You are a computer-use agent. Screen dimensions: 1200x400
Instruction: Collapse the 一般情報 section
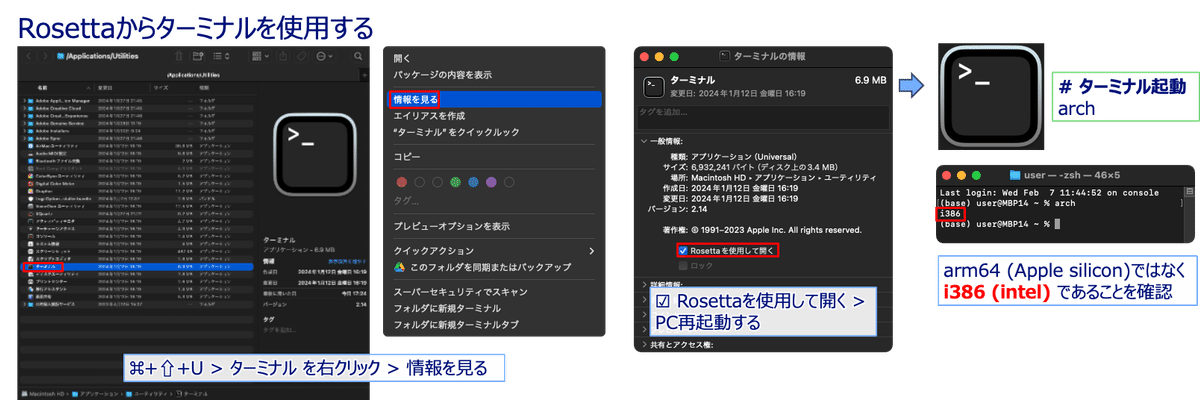(x=644, y=141)
